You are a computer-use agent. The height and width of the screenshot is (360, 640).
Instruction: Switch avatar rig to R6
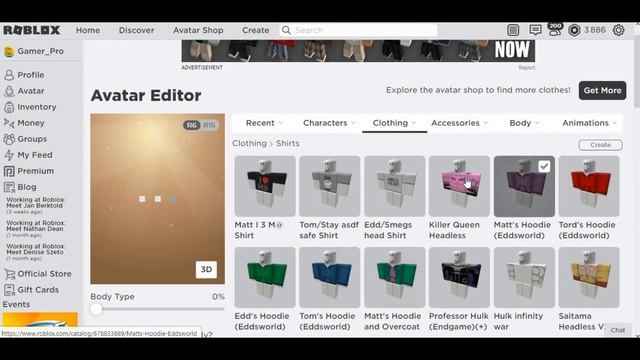pos(192,125)
